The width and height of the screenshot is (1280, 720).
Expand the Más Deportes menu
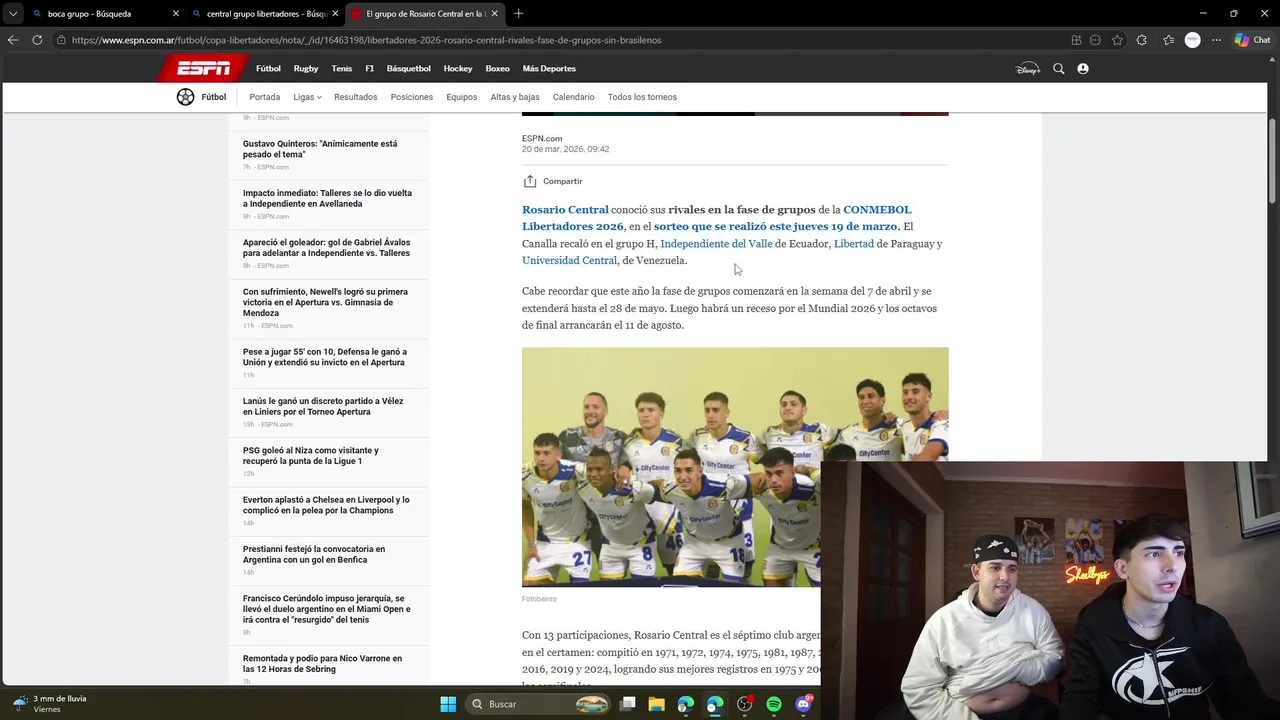pyautogui.click(x=549, y=69)
